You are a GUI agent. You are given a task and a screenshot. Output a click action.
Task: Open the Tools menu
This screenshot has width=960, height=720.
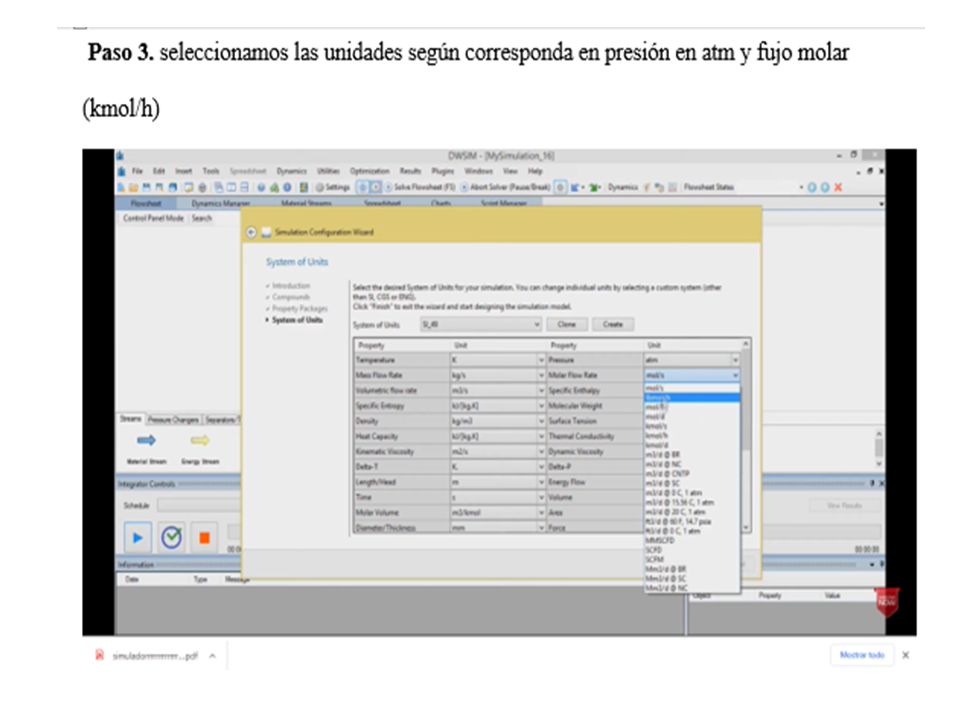(211, 171)
